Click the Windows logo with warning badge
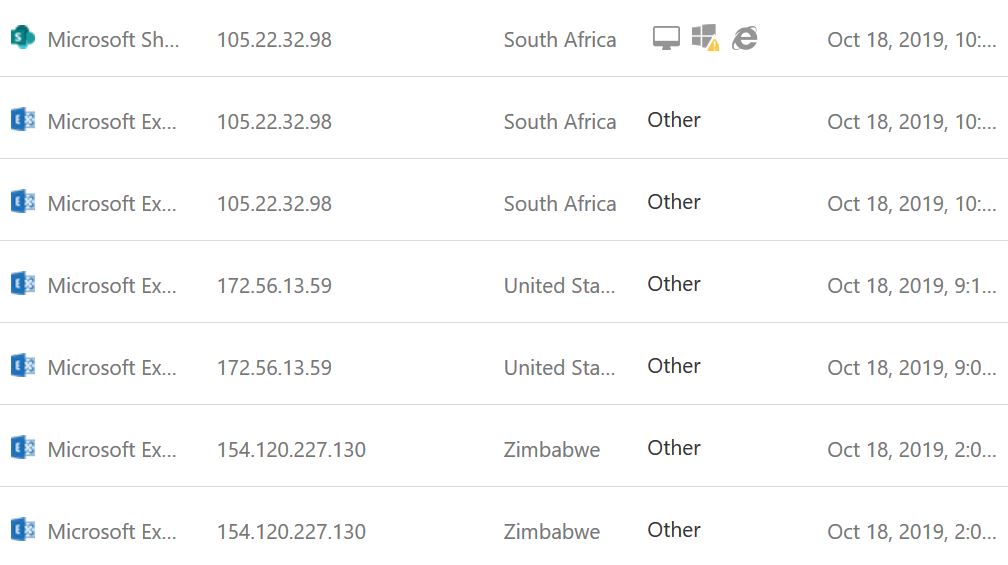This screenshot has height=565, width=1008. [x=705, y=38]
